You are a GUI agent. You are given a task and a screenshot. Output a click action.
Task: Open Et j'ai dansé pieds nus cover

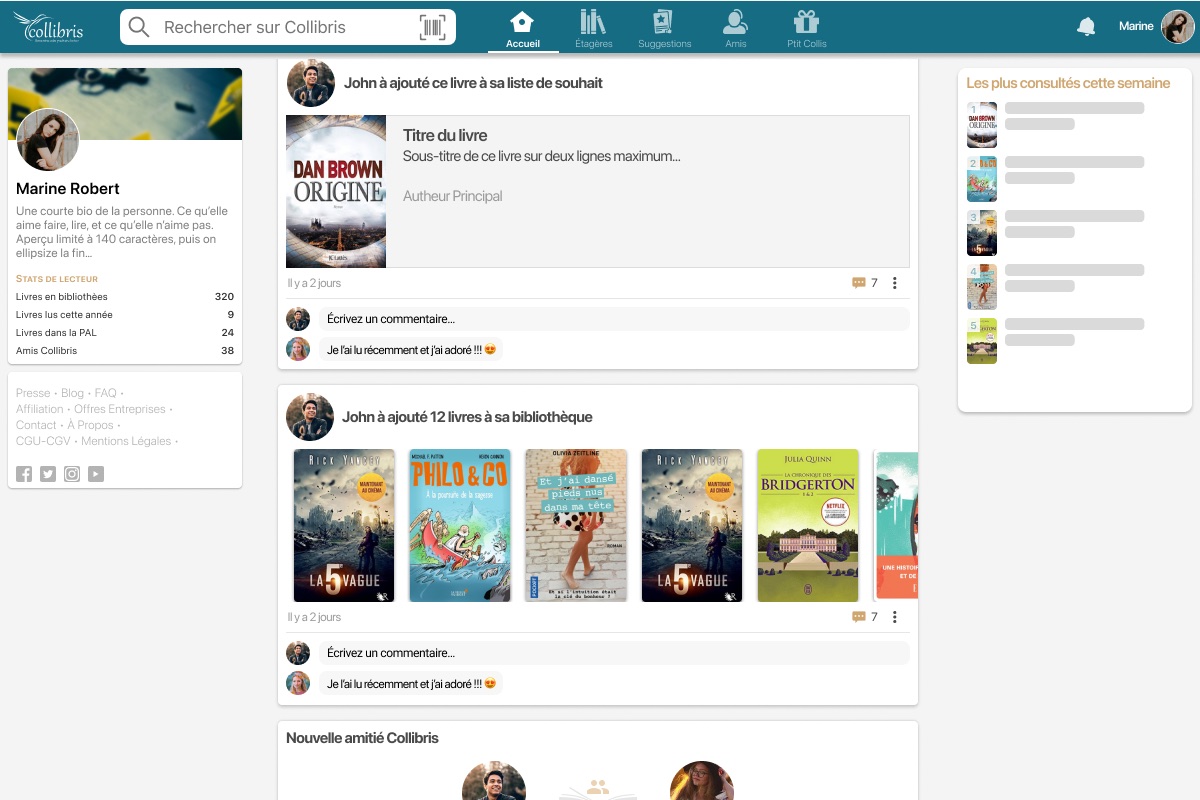(576, 526)
